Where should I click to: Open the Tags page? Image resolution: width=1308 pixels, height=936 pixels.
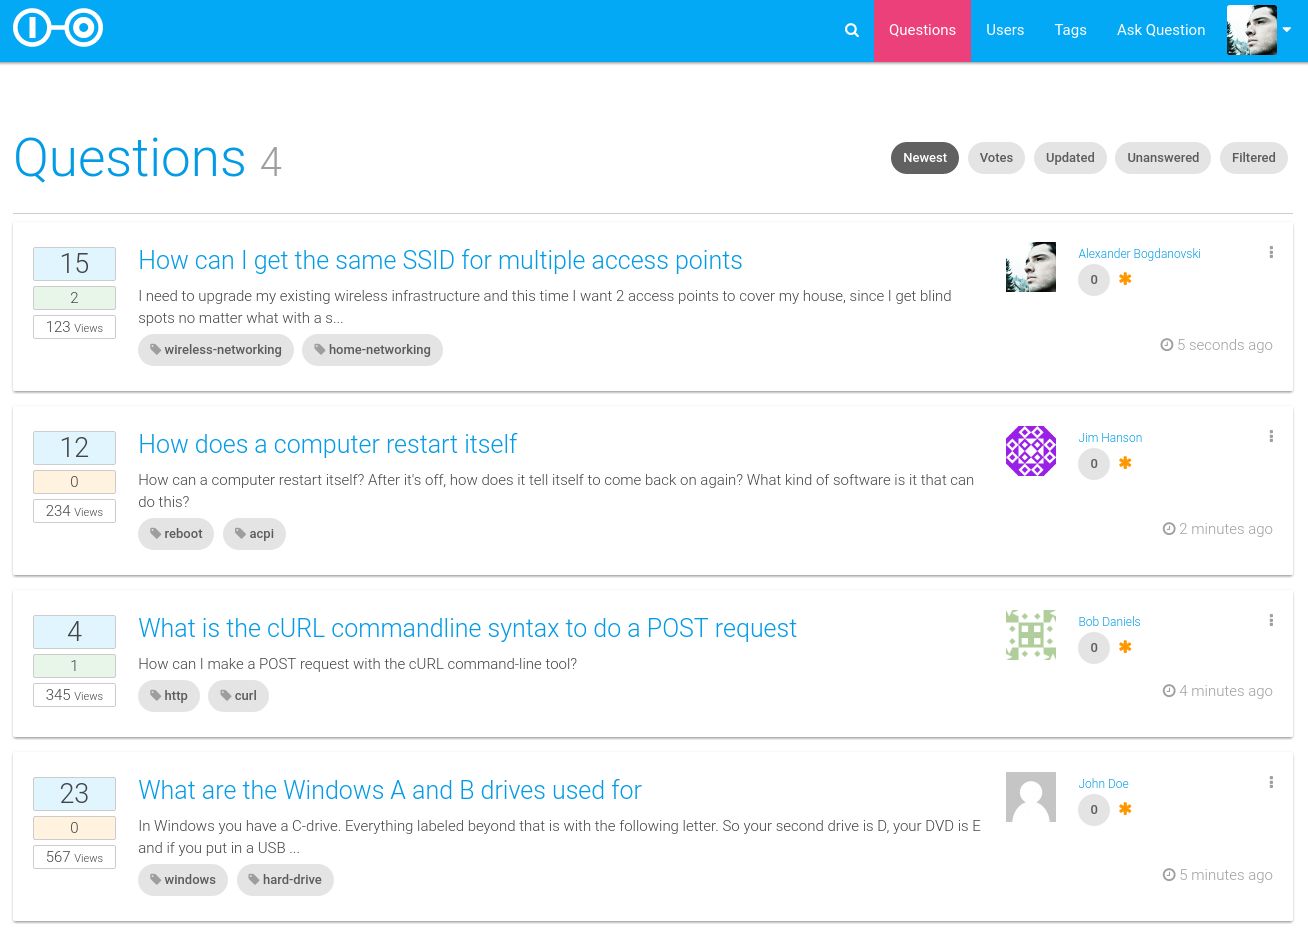coord(1070,30)
